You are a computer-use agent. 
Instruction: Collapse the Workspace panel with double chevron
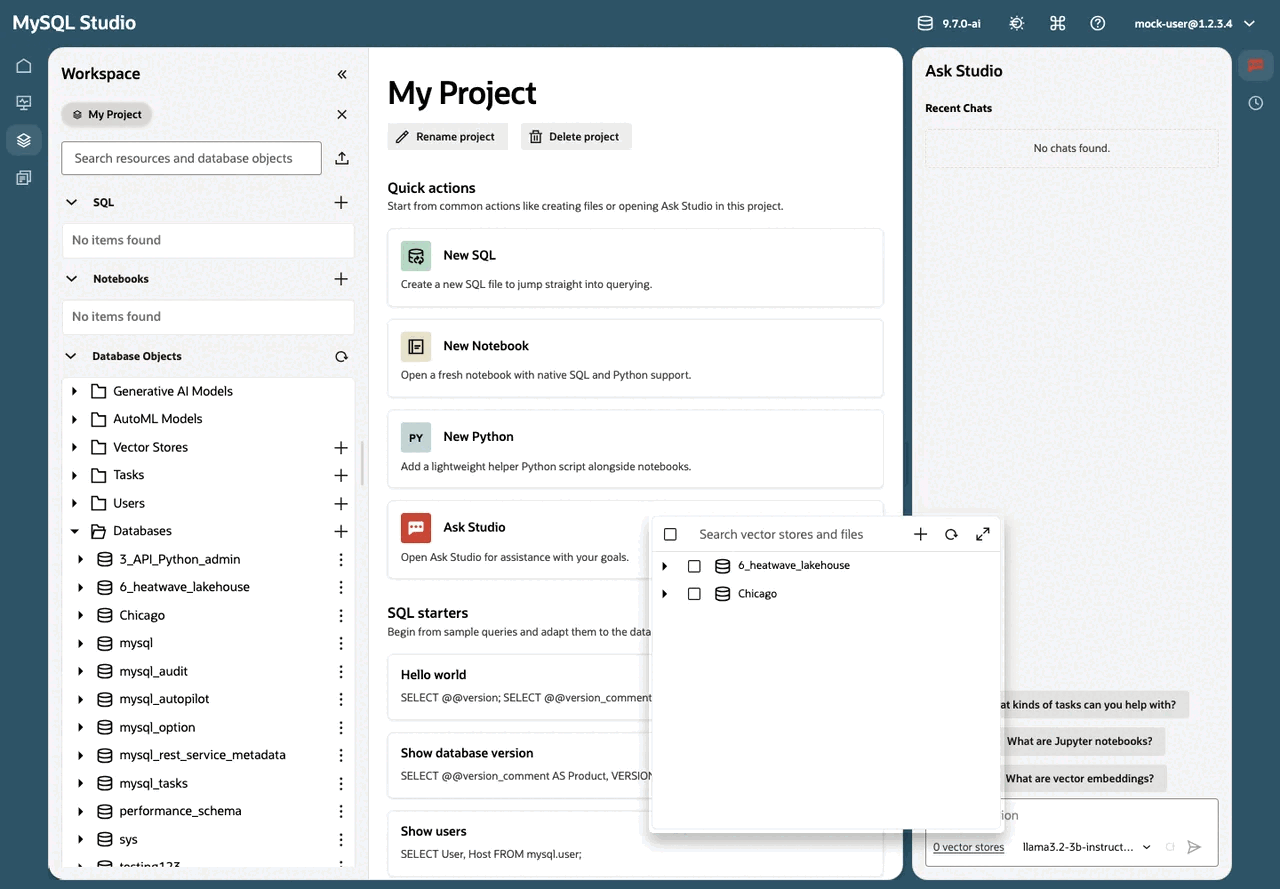click(342, 74)
